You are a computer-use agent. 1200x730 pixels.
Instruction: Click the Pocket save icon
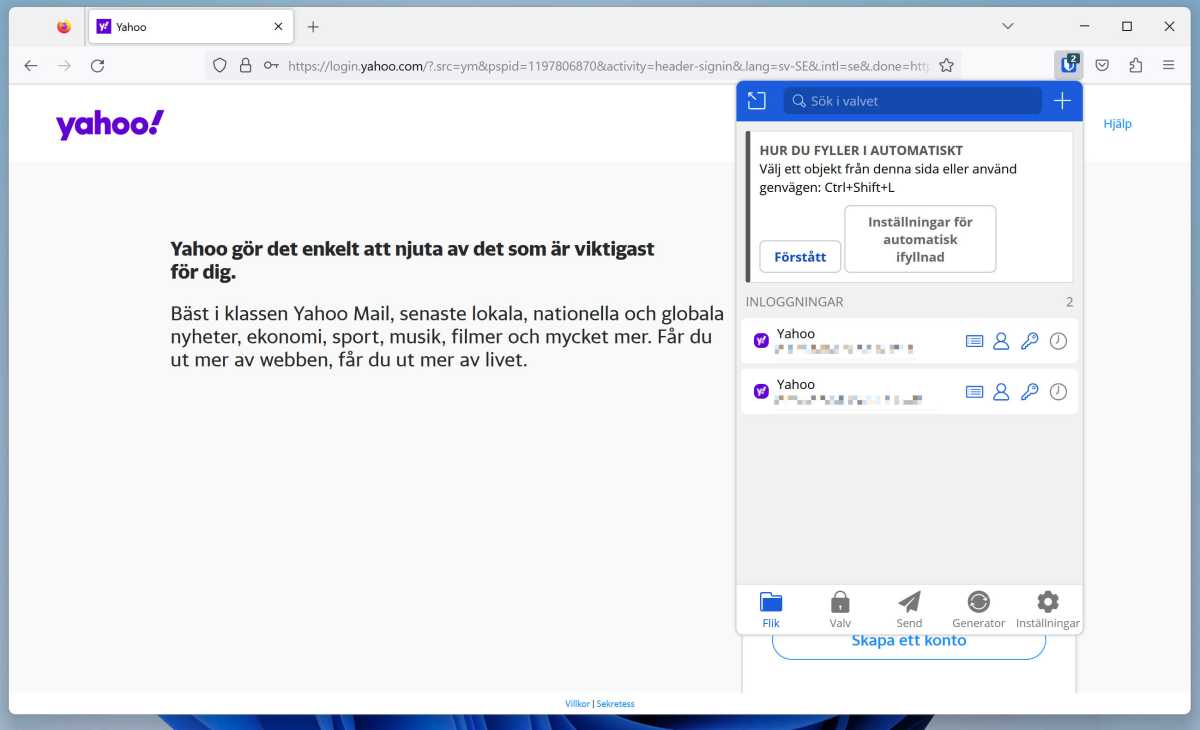1102,65
